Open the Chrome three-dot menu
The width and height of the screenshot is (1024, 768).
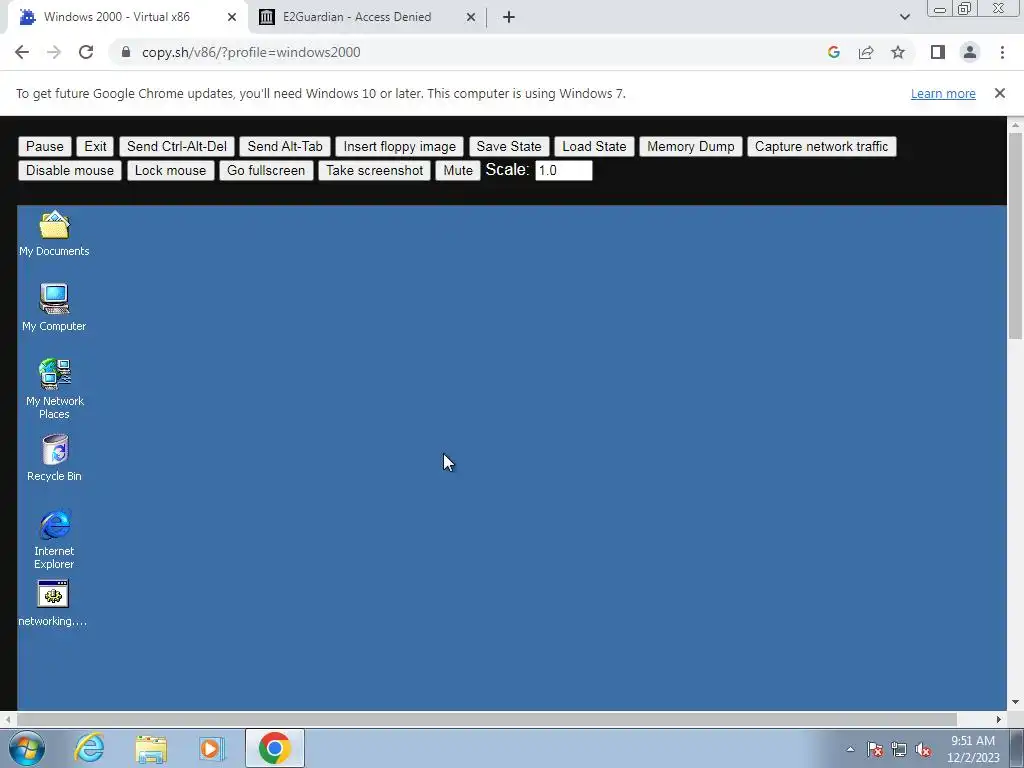click(x=1002, y=52)
